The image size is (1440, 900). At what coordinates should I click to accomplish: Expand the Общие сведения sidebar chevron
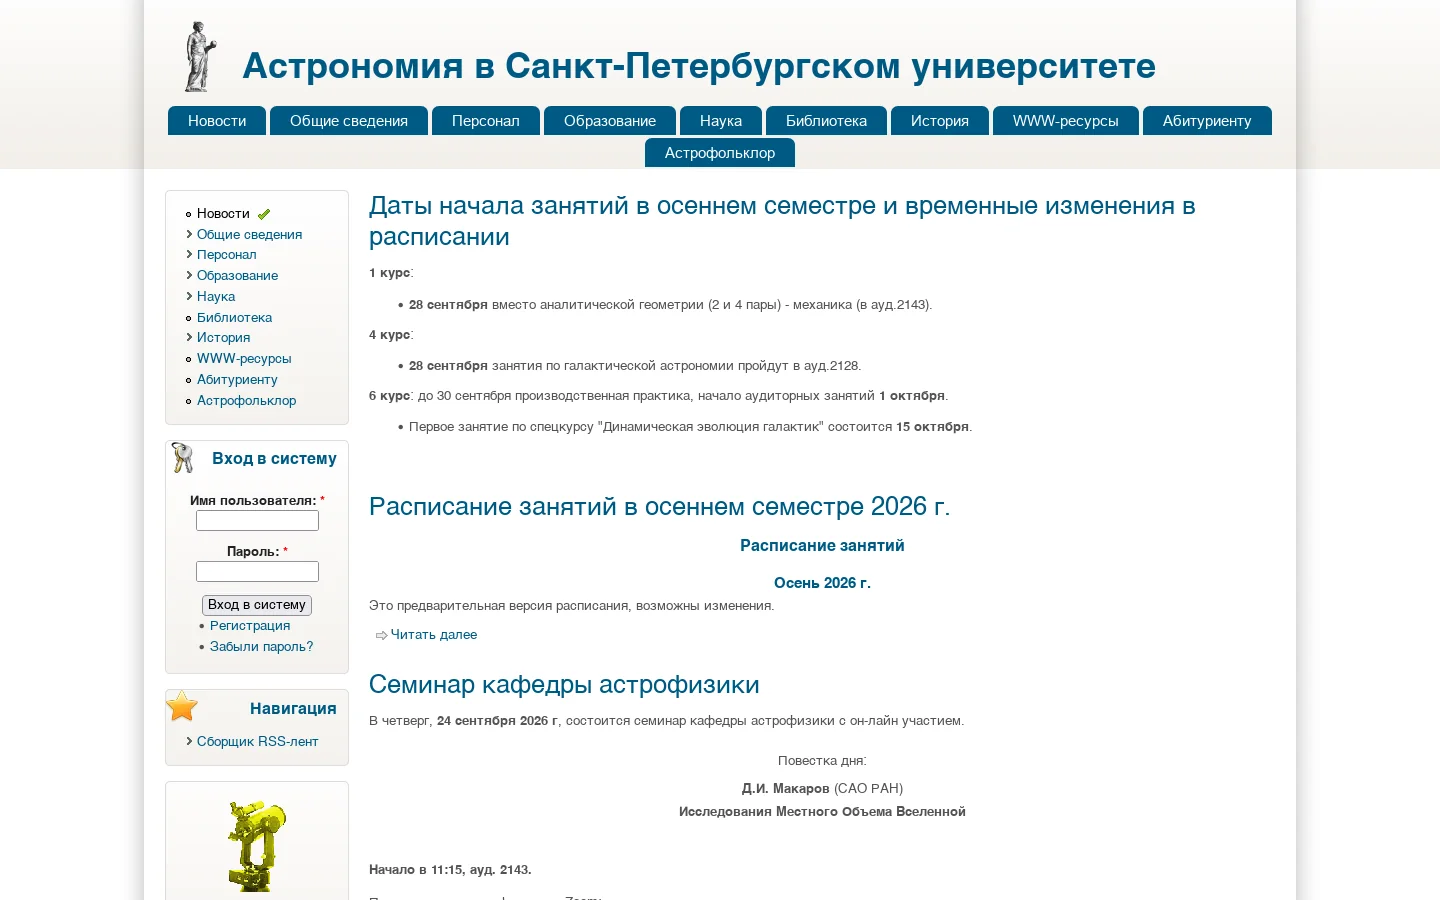pyautogui.click(x=189, y=234)
